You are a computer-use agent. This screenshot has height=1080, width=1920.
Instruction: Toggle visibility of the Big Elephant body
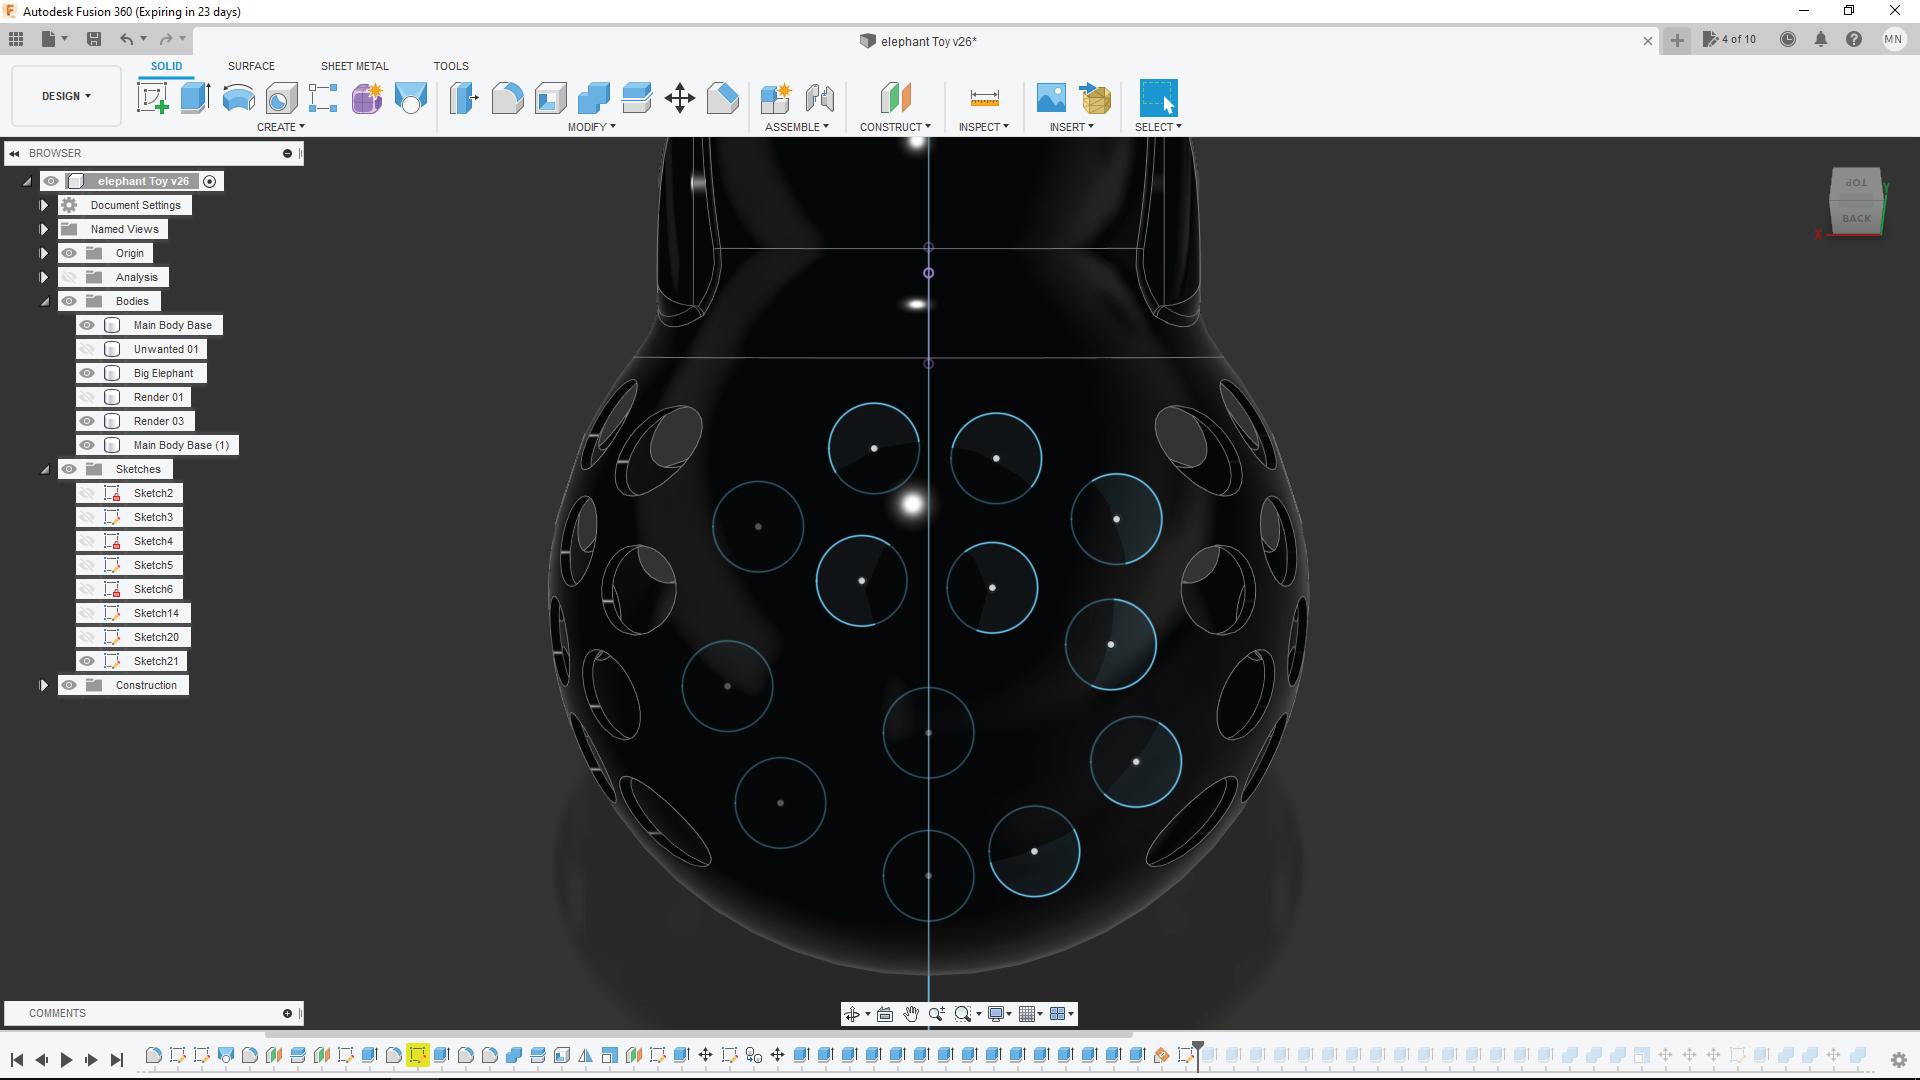pos(87,372)
